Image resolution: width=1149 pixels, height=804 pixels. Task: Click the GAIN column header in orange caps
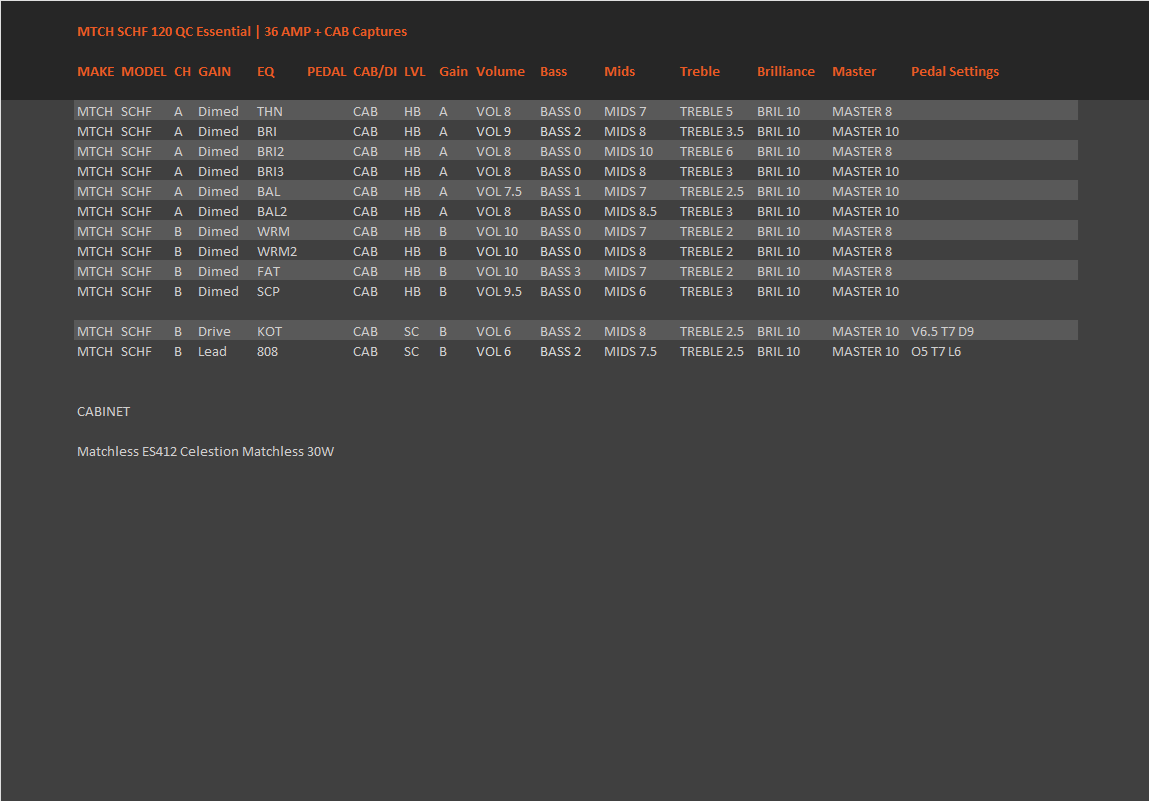(x=214, y=72)
